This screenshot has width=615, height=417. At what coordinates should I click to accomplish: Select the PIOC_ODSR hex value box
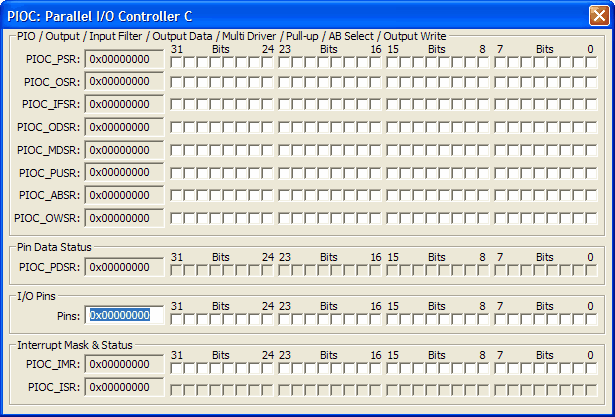(x=124, y=127)
